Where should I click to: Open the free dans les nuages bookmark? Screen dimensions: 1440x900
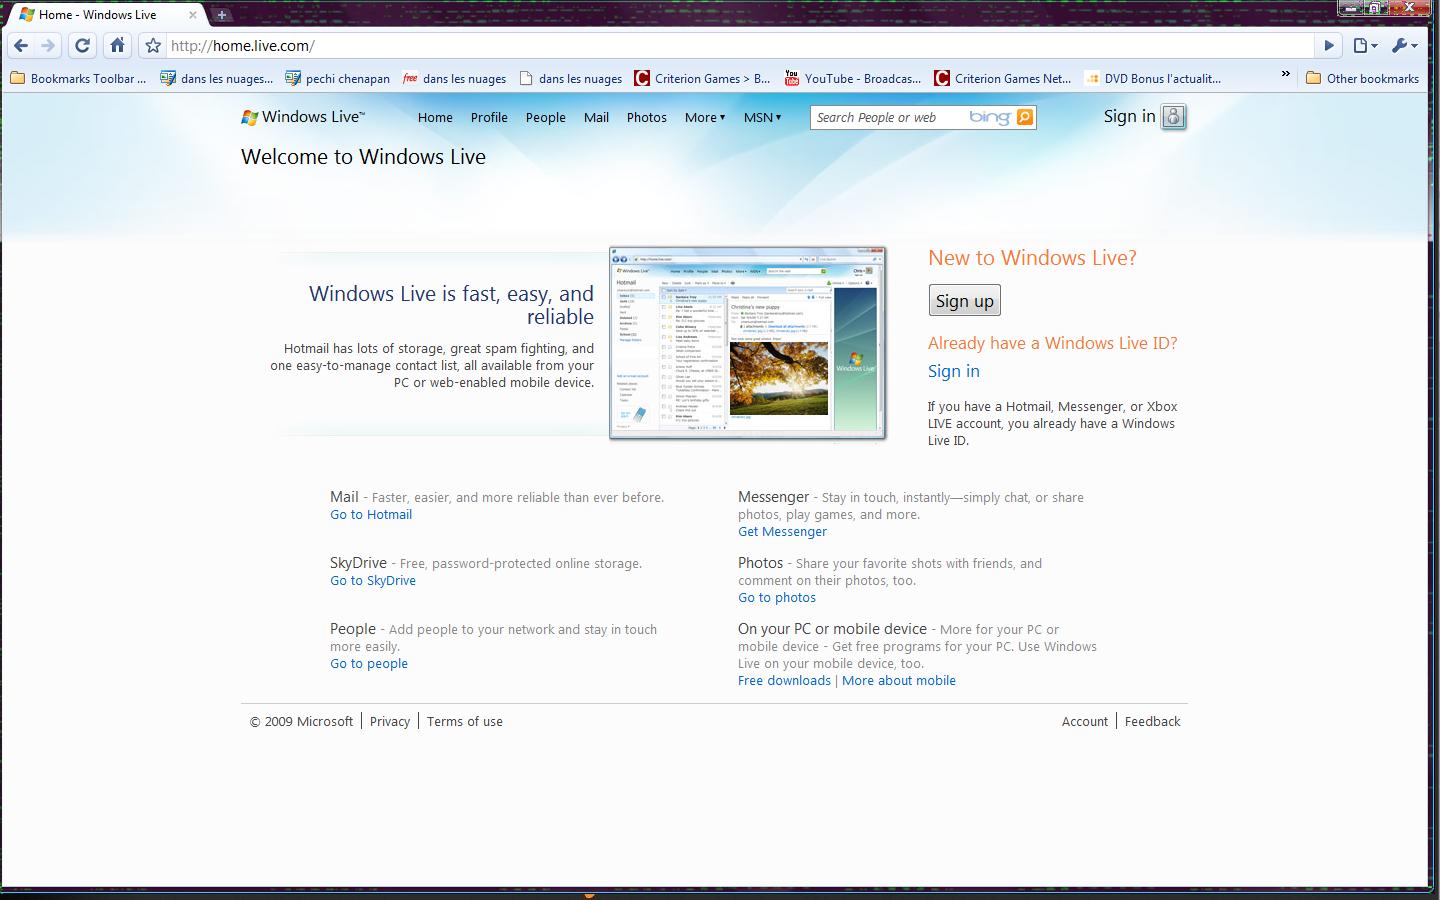pyautogui.click(x=454, y=78)
